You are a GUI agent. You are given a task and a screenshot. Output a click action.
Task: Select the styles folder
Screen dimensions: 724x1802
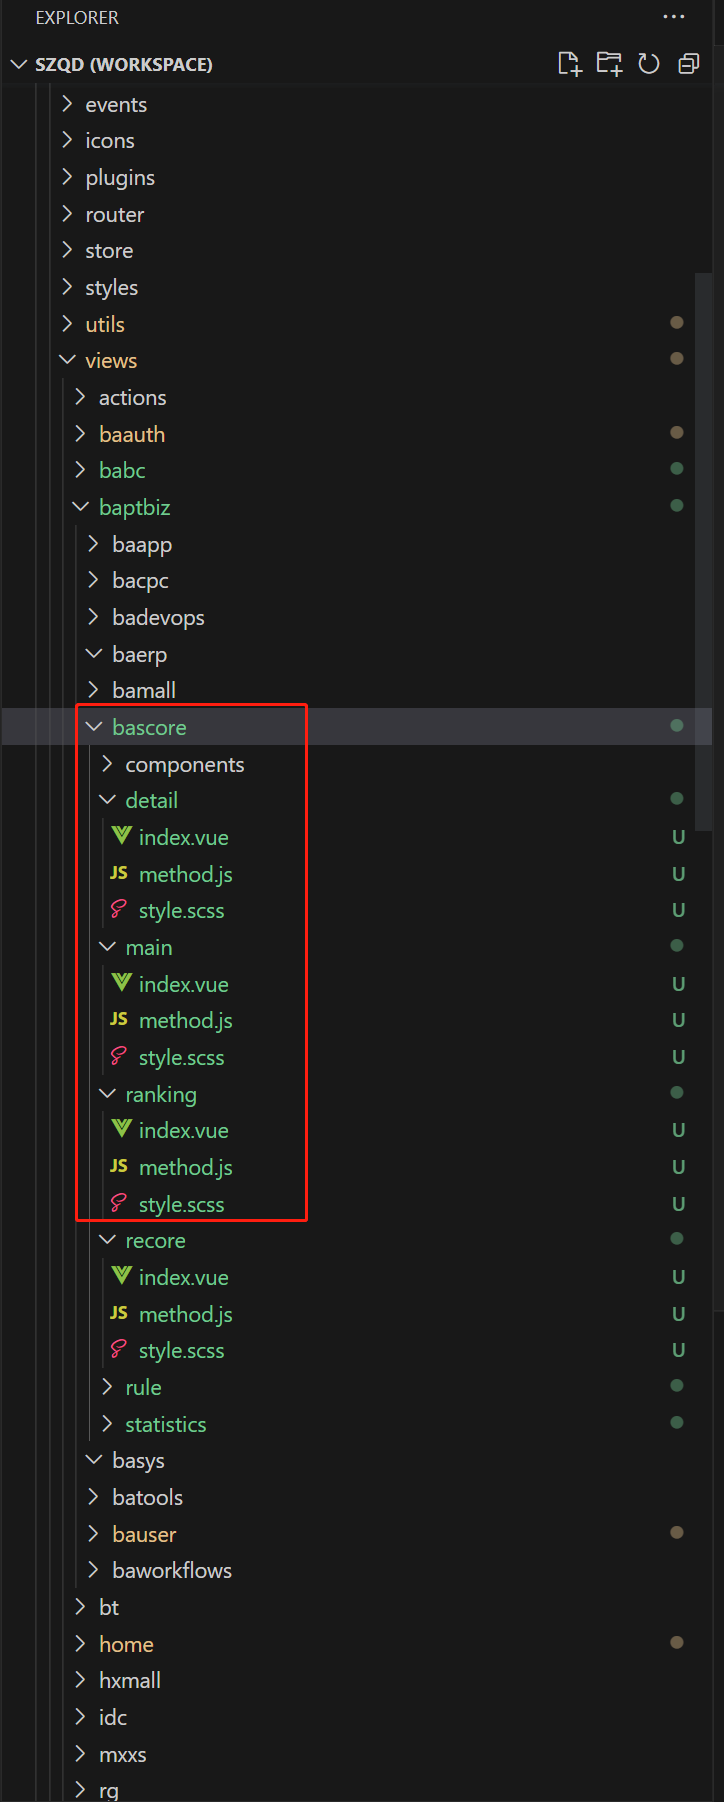click(x=112, y=288)
